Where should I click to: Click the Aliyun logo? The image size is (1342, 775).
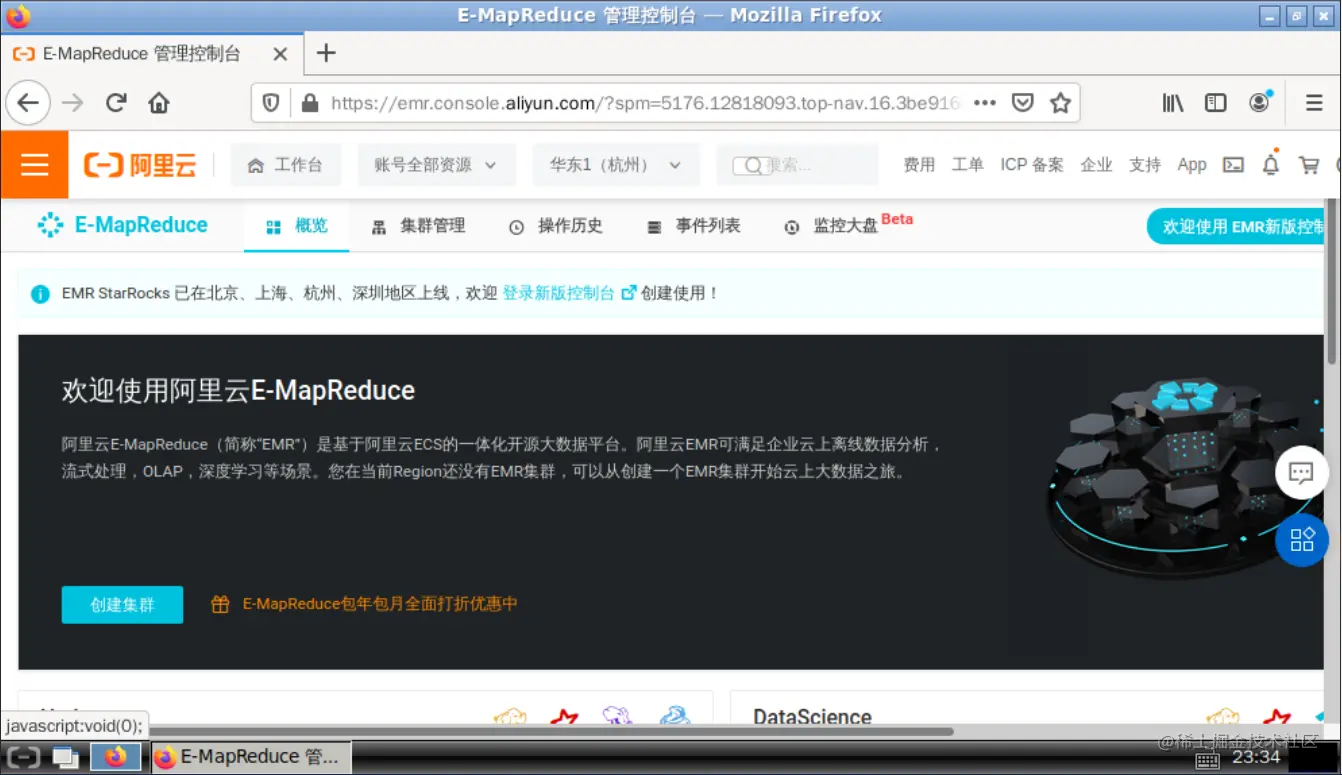(x=140, y=165)
